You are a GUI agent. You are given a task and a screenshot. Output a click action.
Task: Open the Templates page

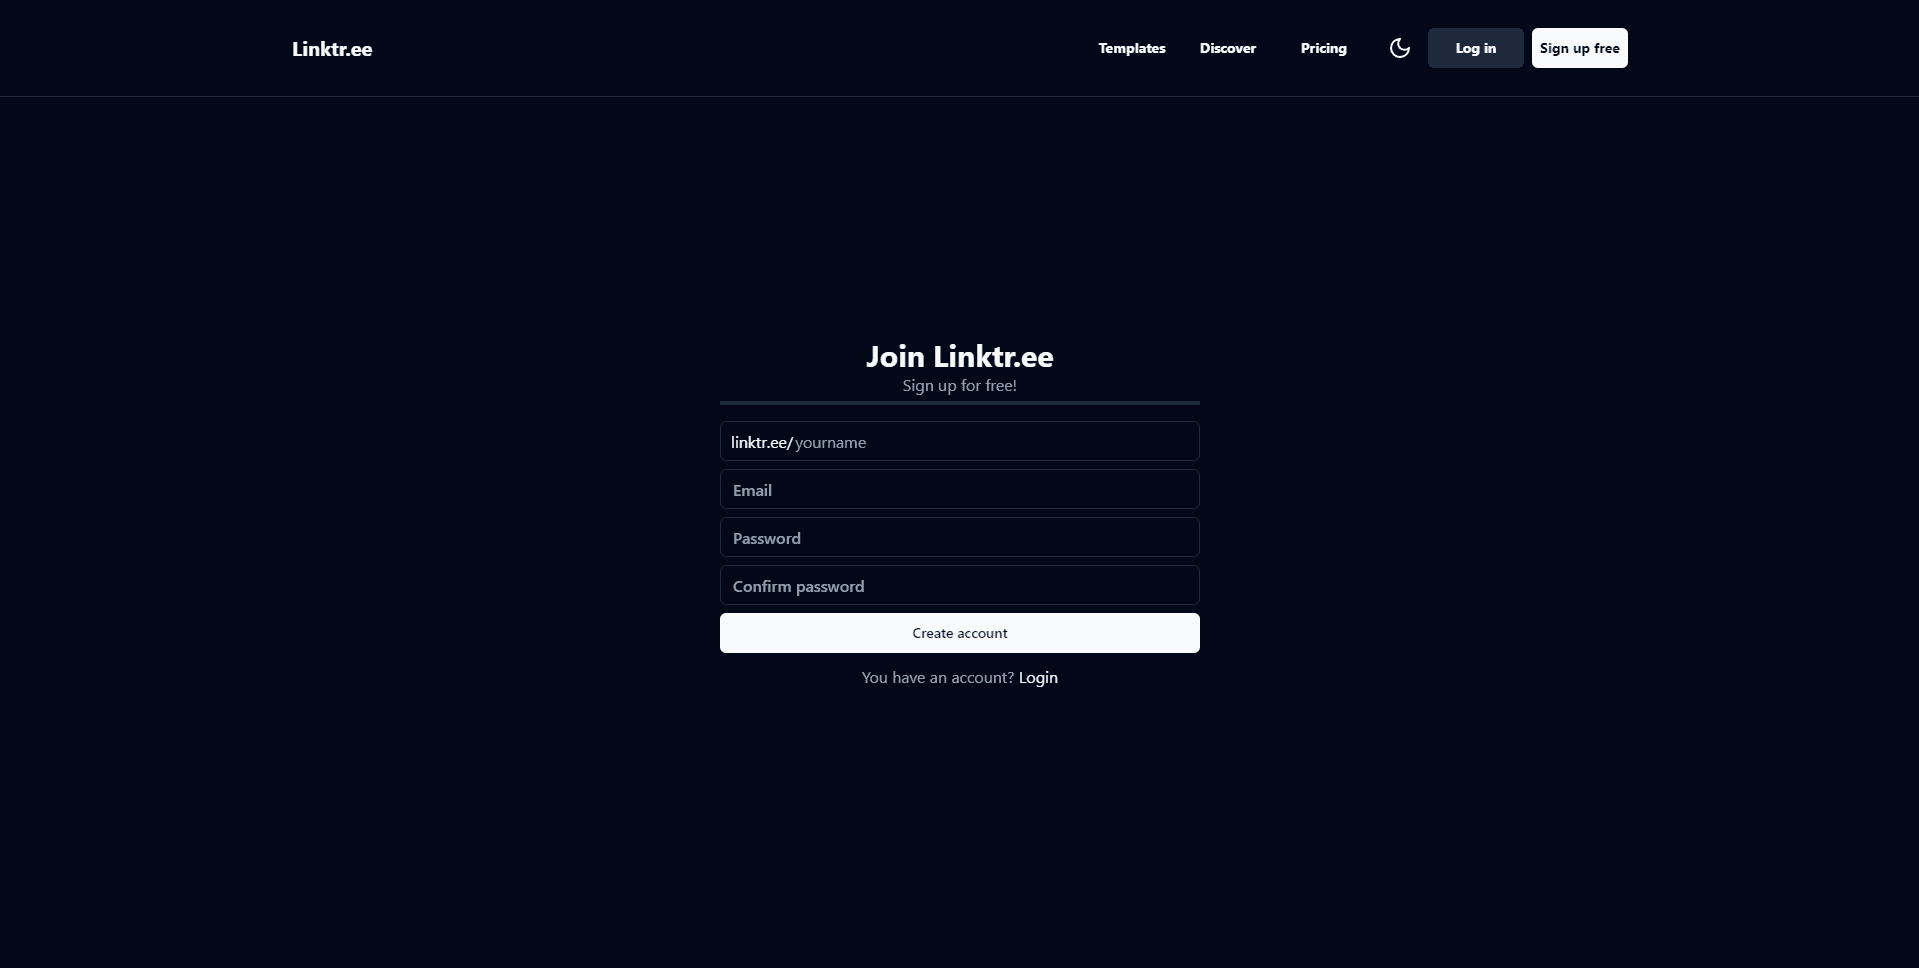tap(1131, 48)
